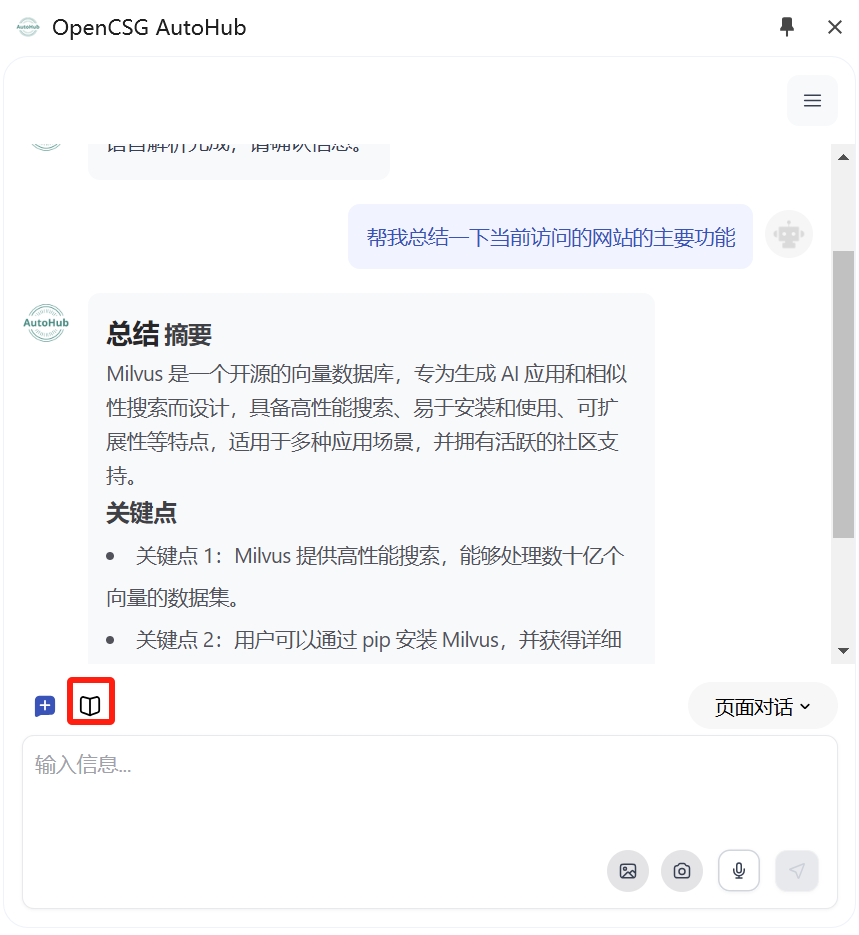Viewport: 859px width, 935px height.
Task: Click the robot user avatar
Action: (x=789, y=234)
